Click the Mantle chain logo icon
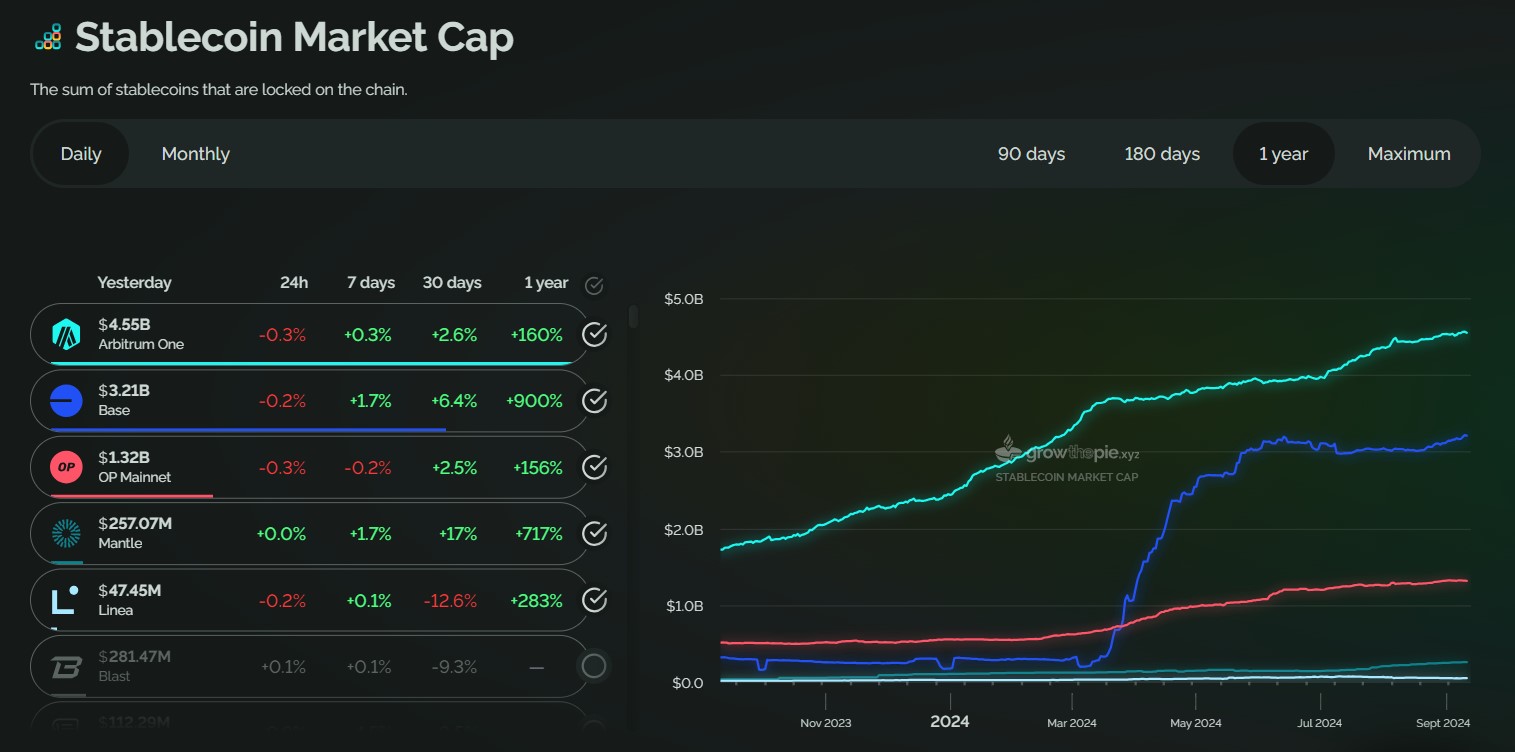Viewport: 1515px width, 752px height. pos(66,533)
